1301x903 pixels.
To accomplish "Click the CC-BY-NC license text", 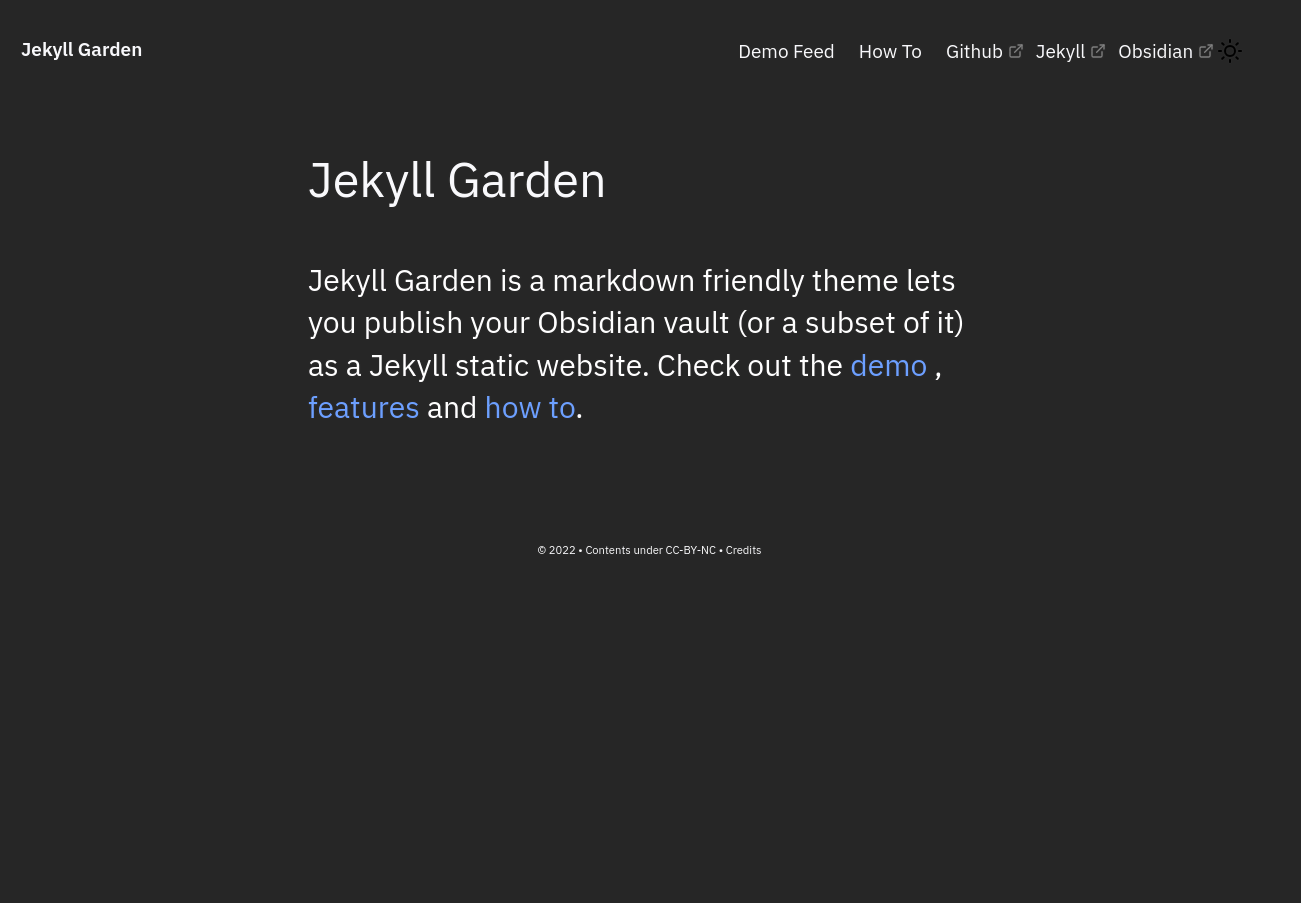I will click(x=690, y=550).
